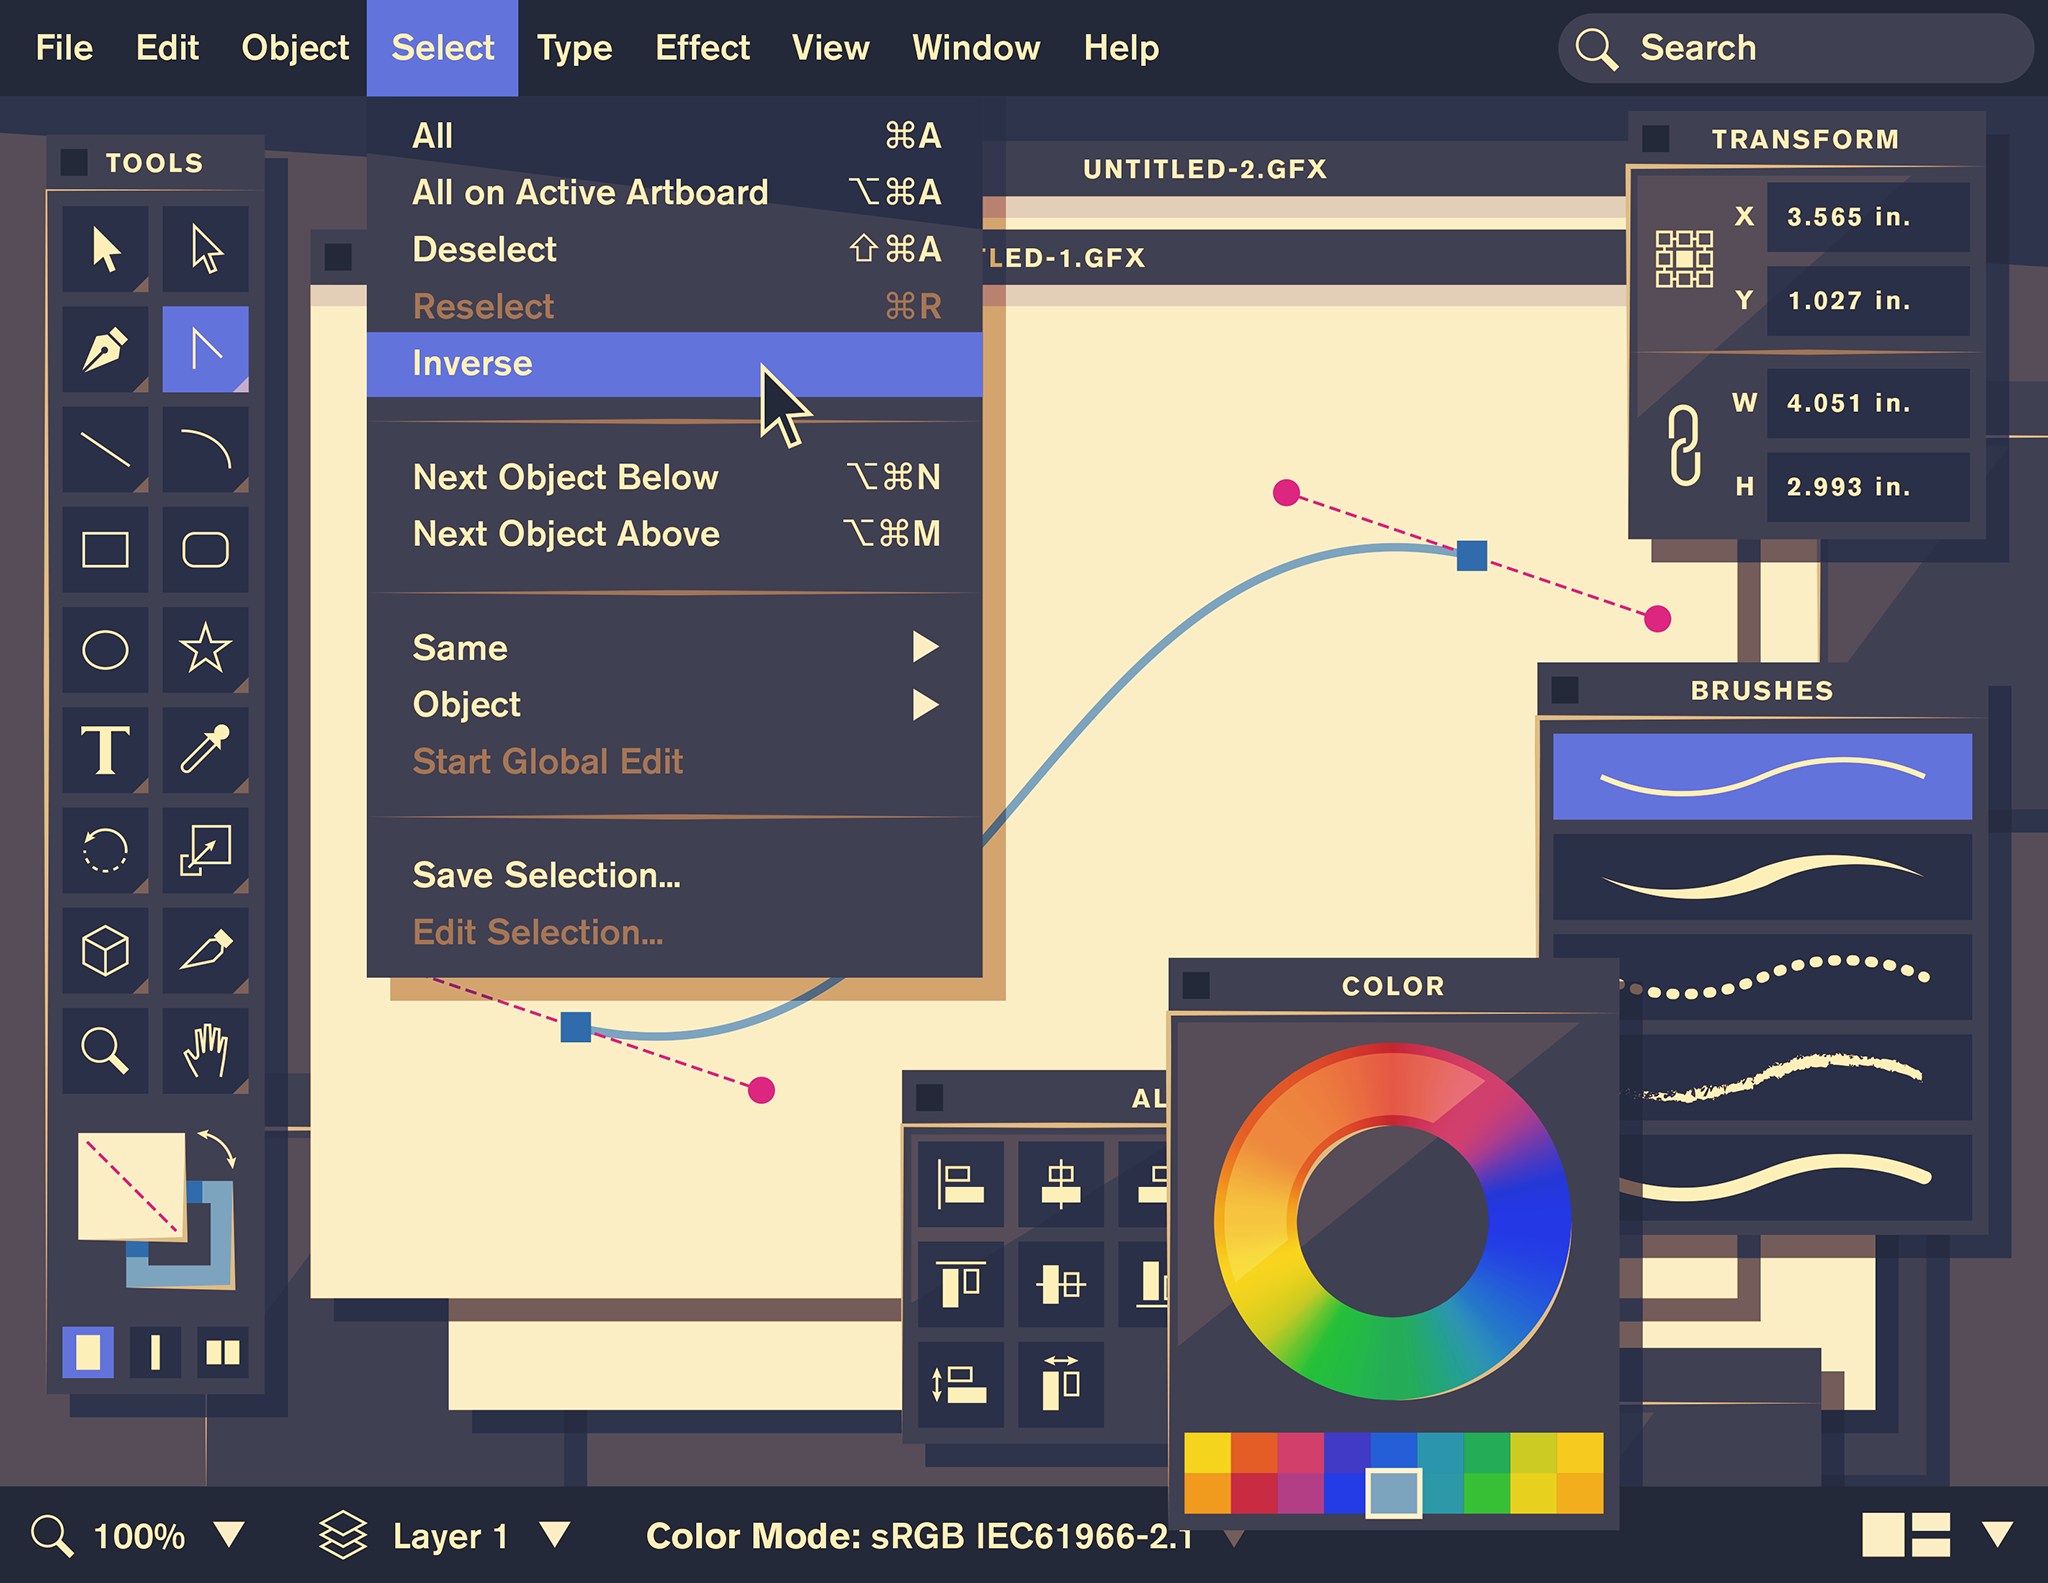Choose Inverse from the Select menu
Image resolution: width=2048 pixels, height=1583 pixels.
[x=472, y=364]
